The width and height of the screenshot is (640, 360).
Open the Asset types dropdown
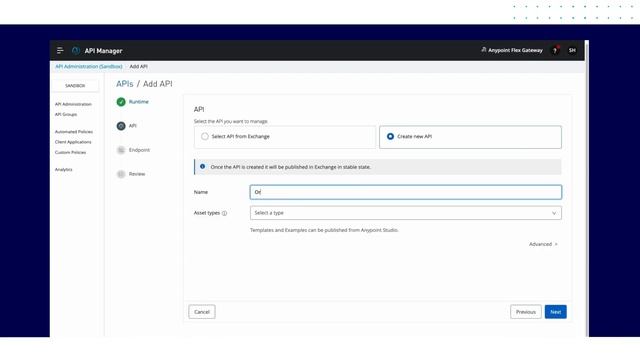pos(406,213)
